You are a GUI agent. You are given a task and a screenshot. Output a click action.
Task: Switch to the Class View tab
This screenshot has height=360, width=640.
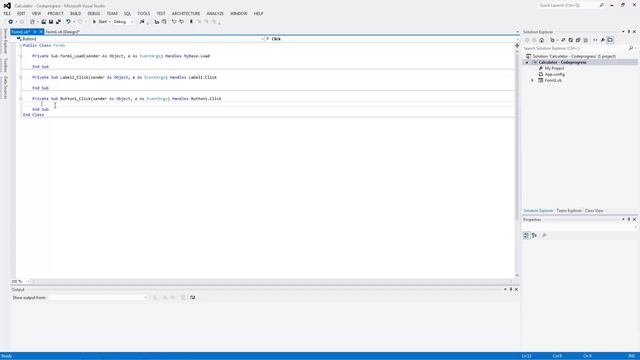pyautogui.click(x=594, y=211)
